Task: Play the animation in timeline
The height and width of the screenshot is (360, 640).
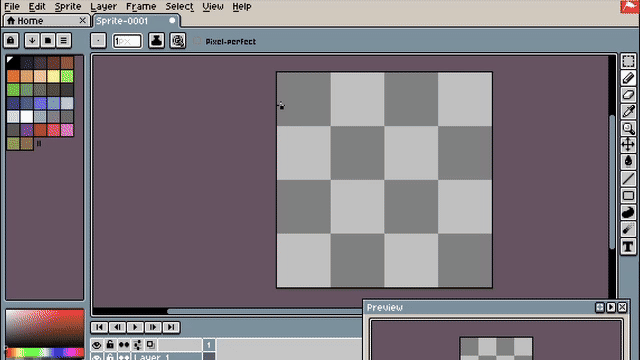Action: click(x=135, y=327)
